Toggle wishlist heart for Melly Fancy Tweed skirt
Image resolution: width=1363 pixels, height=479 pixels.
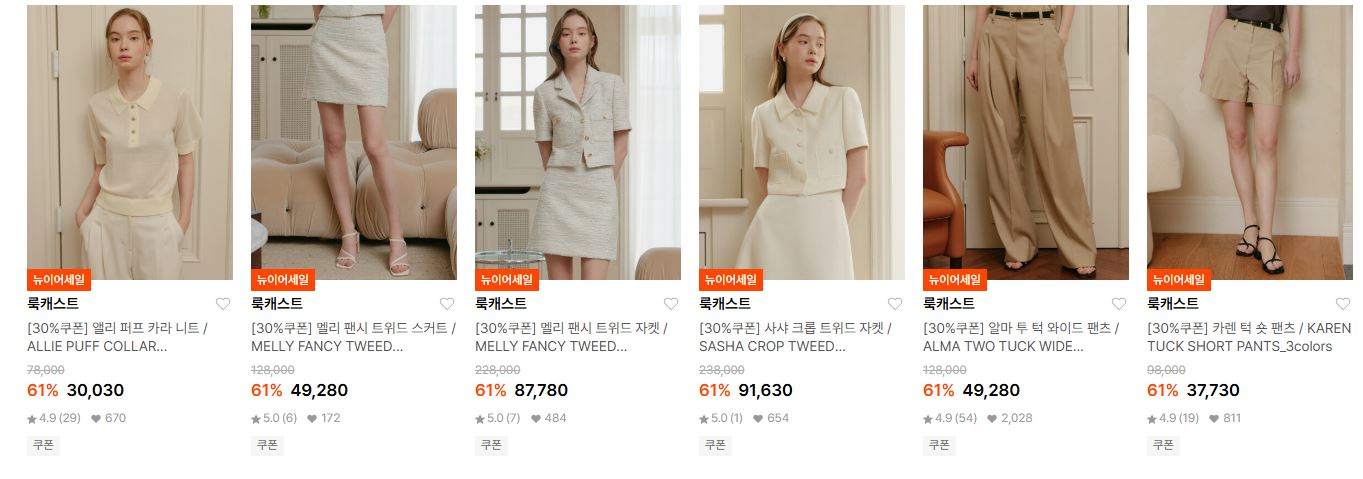pos(447,304)
